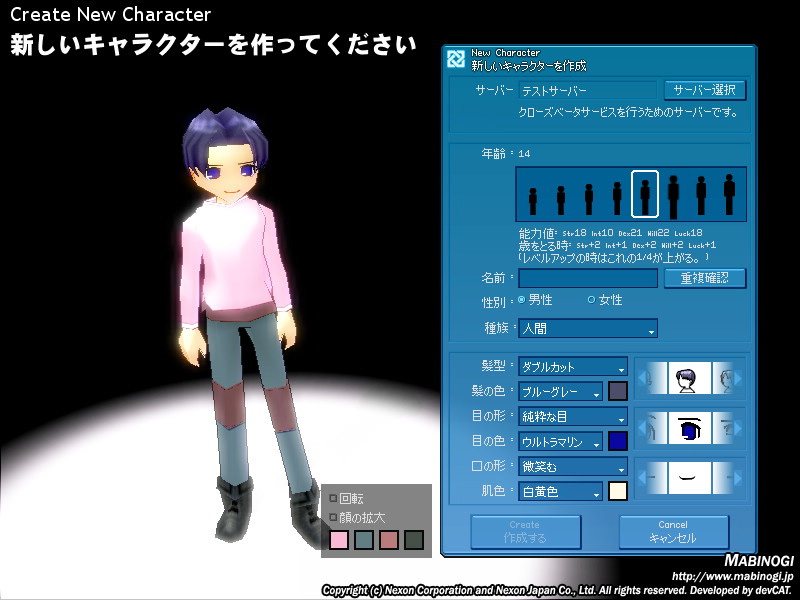Click the current hairstyle preview thumbnail
This screenshot has width=800, height=600.
tap(689, 379)
